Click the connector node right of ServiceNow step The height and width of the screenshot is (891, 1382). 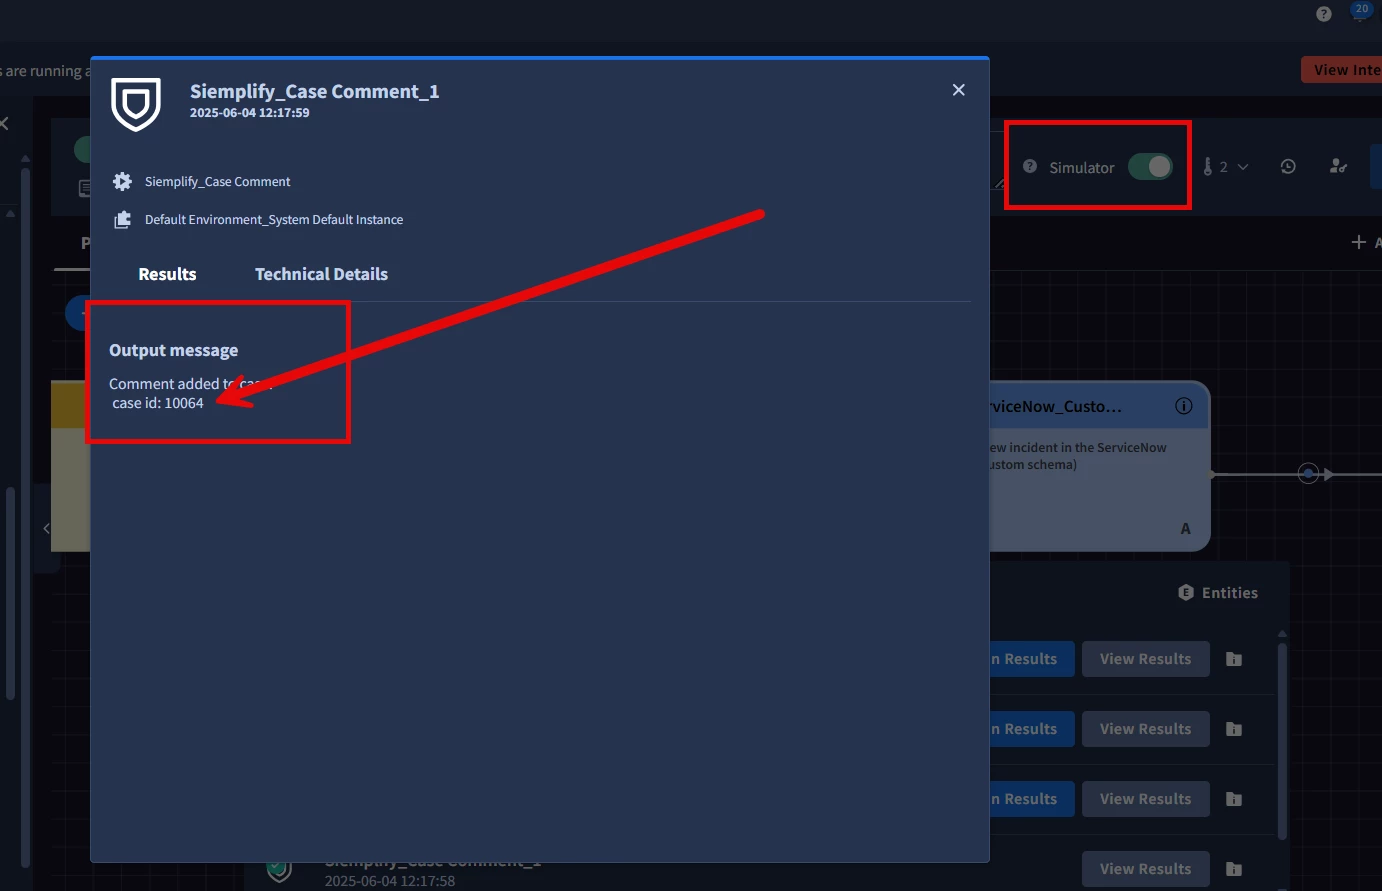coord(1308,473)
